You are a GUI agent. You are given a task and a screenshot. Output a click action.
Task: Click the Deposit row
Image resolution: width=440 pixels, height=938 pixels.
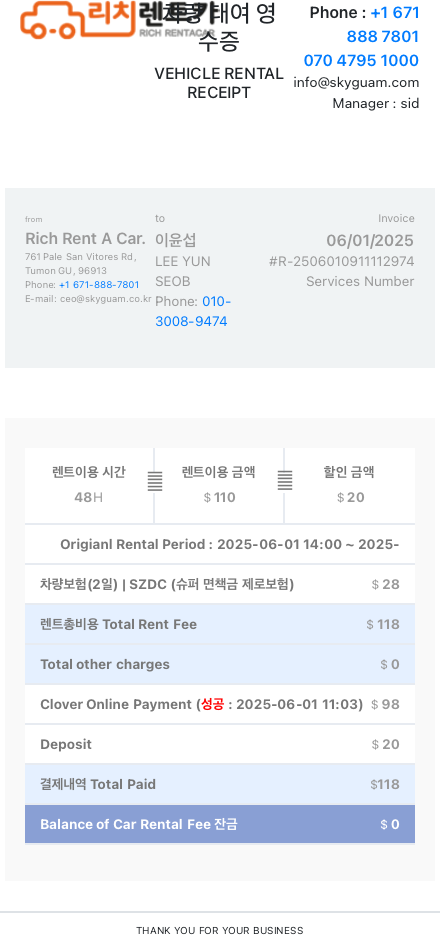[x=219, y=745]
